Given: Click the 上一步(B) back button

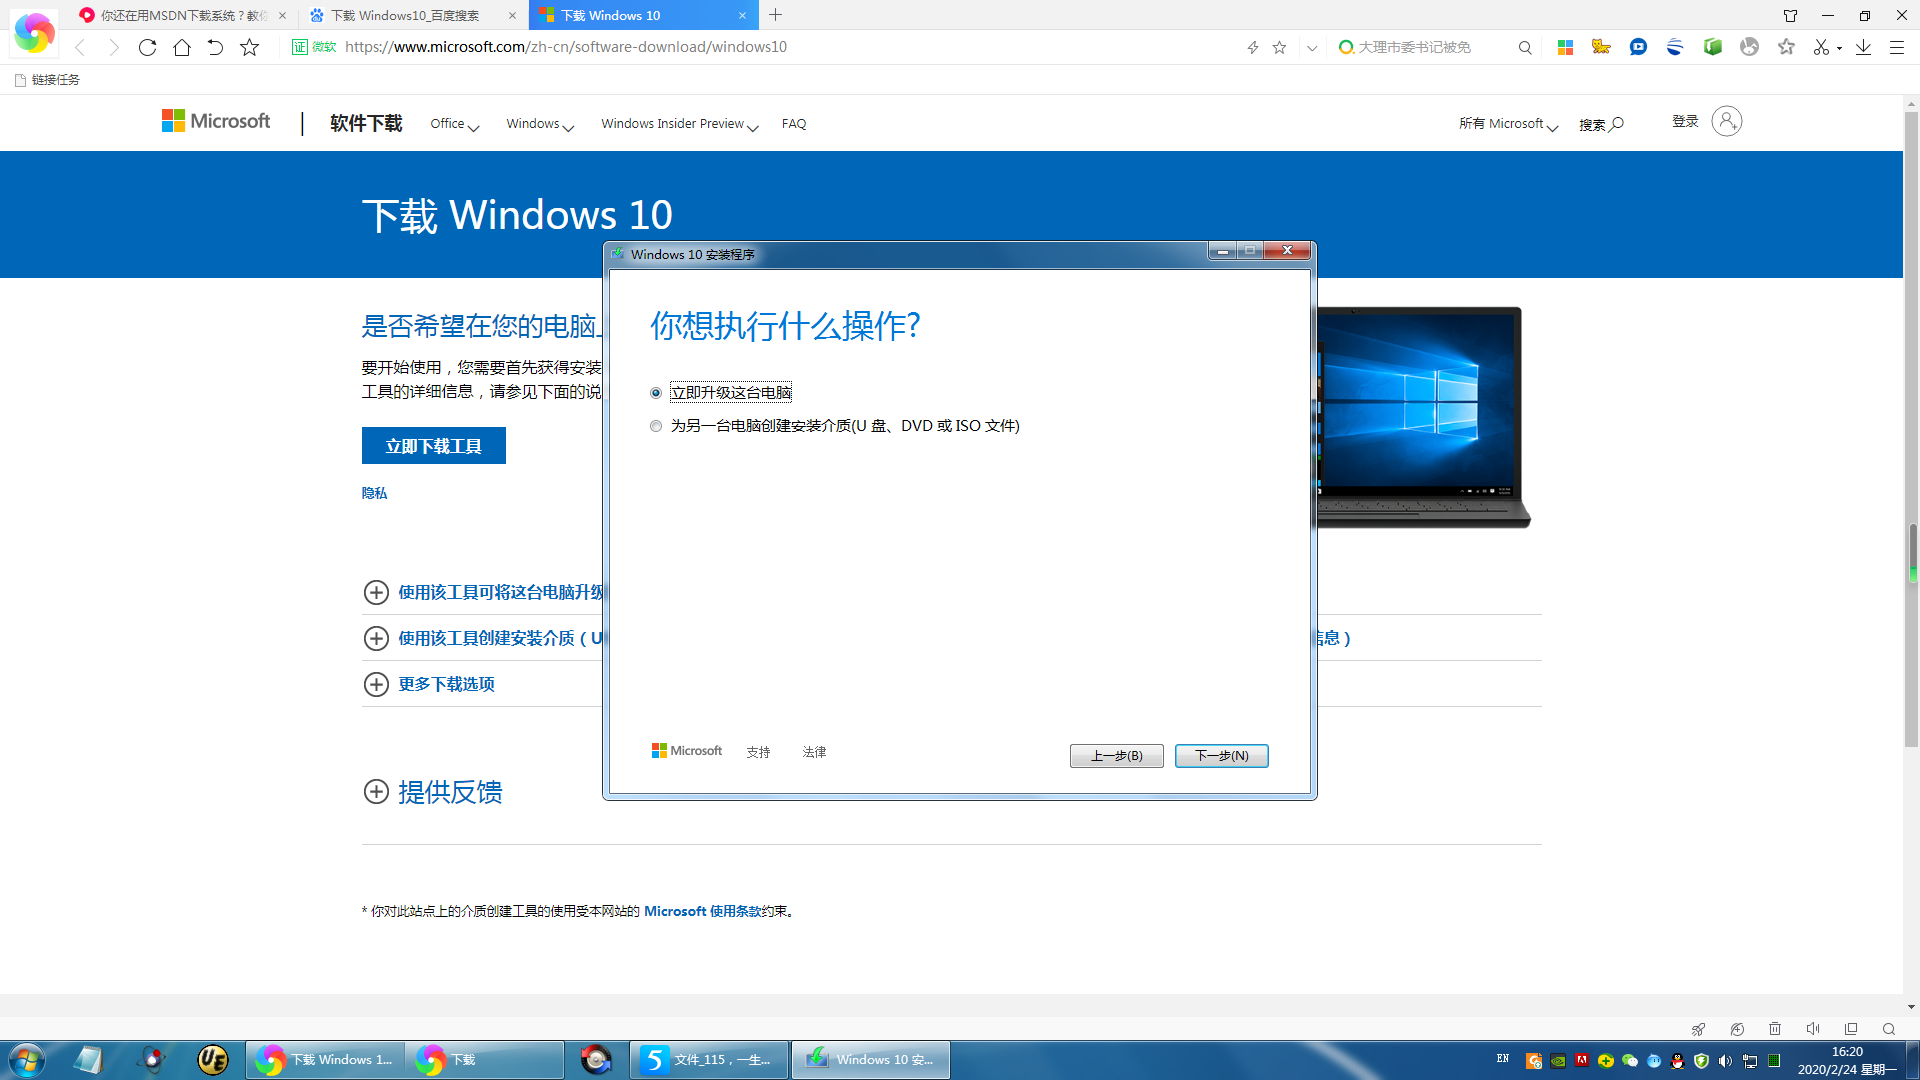Looking at the screenshot, I should 1116,756.
